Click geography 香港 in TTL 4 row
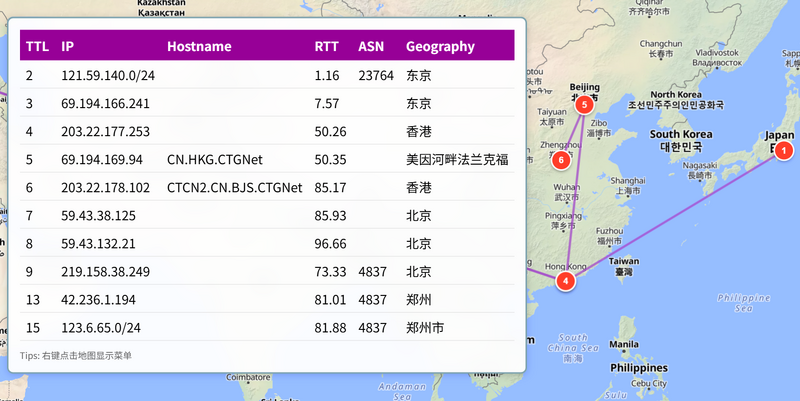 [418, 132]
